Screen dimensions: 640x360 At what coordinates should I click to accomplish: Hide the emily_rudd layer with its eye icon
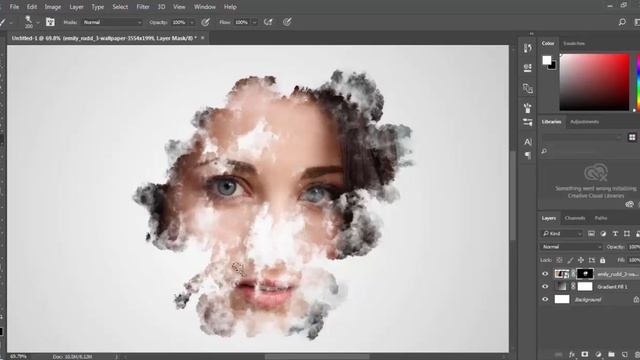545,274
